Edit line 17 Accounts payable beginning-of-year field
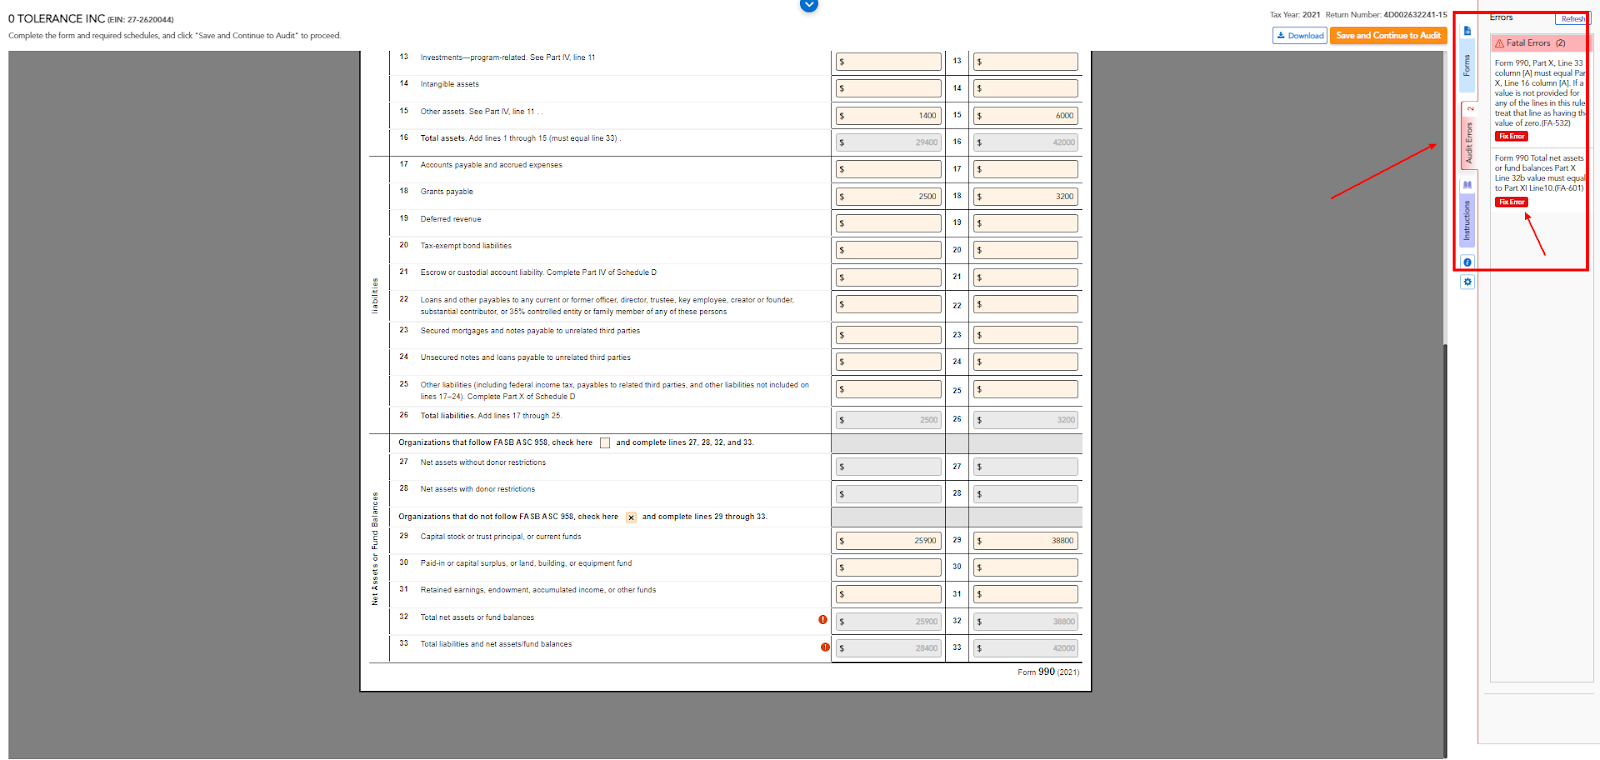The width and height of the screenshot is (1600, 760). point(888,170)
